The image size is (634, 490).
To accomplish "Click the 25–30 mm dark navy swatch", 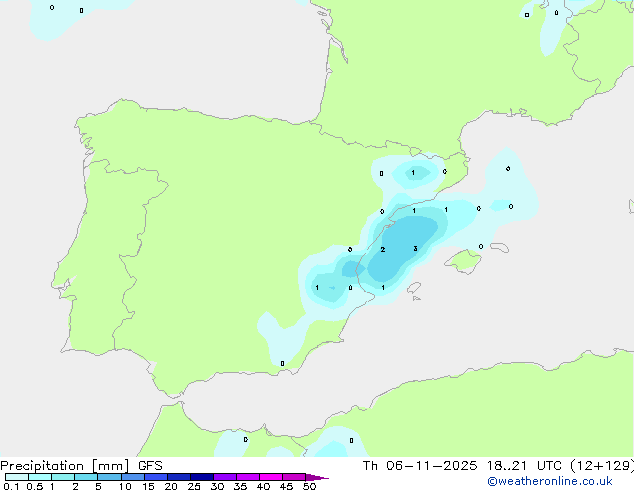I will pyautogui.click(x=202, y=477).
